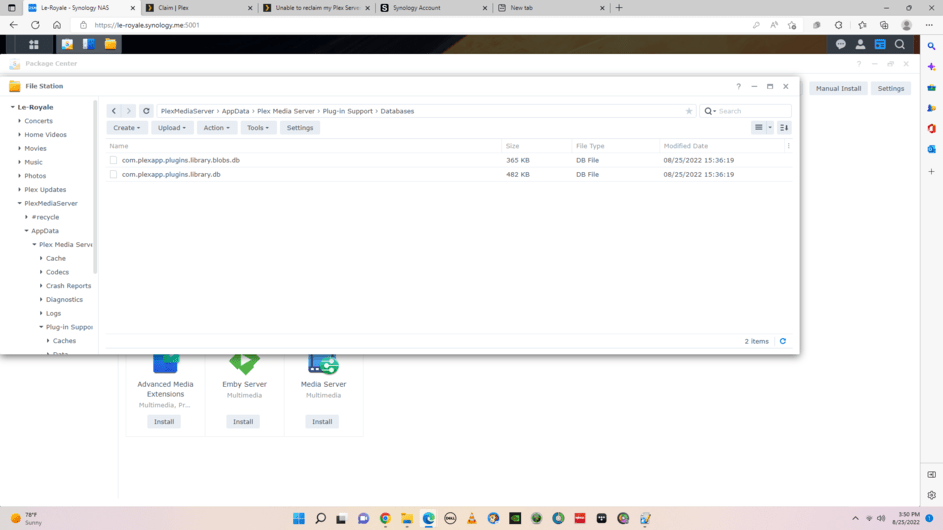Open the Plex Updates folder in tree
The width and height of the screenshot is (943, 530).
pyautogui.click(x=45, y=190)
